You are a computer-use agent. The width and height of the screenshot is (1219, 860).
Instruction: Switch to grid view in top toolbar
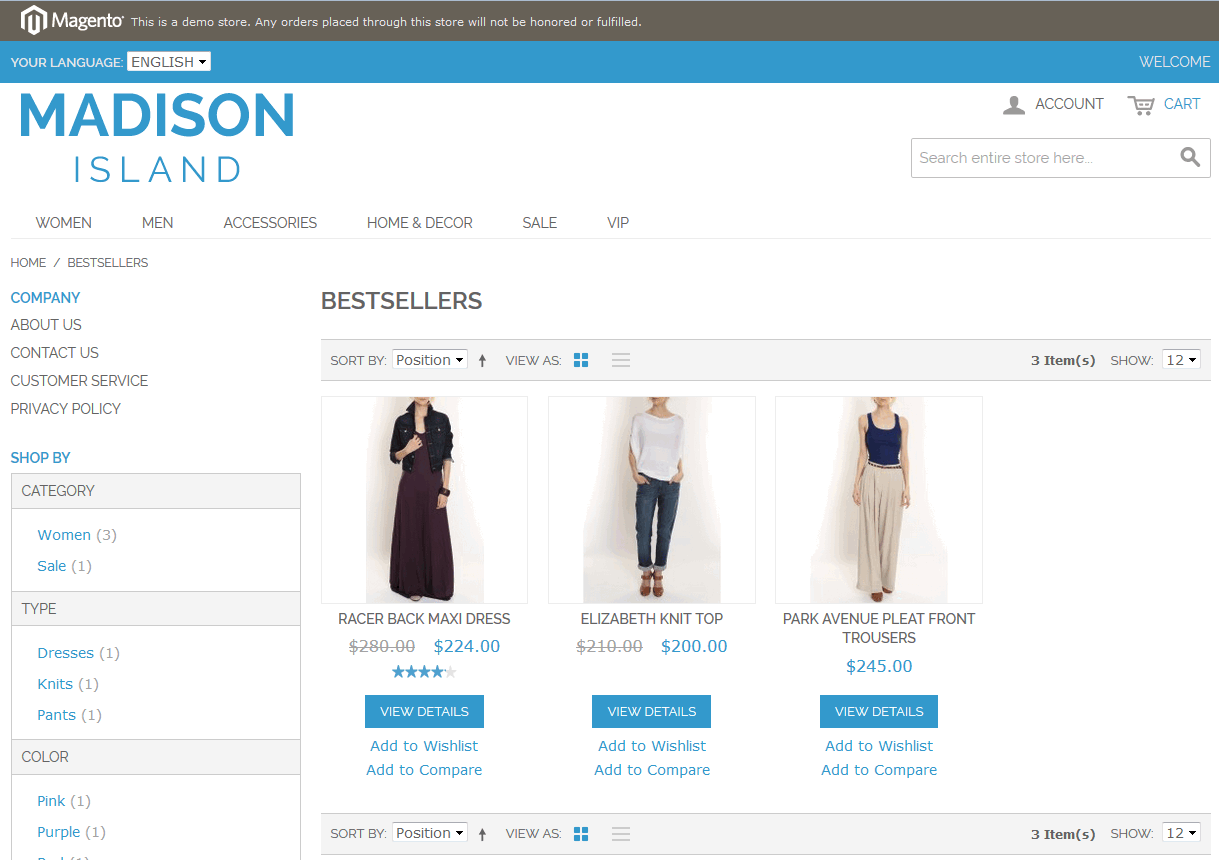tap(581, 360)
